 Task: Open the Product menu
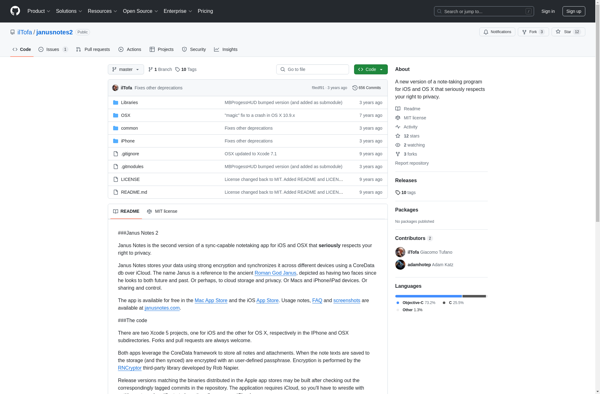(x=38, y=11)
